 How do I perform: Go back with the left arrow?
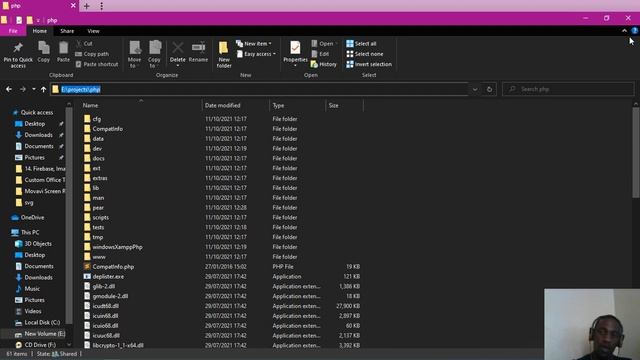(x=9, y=89)
